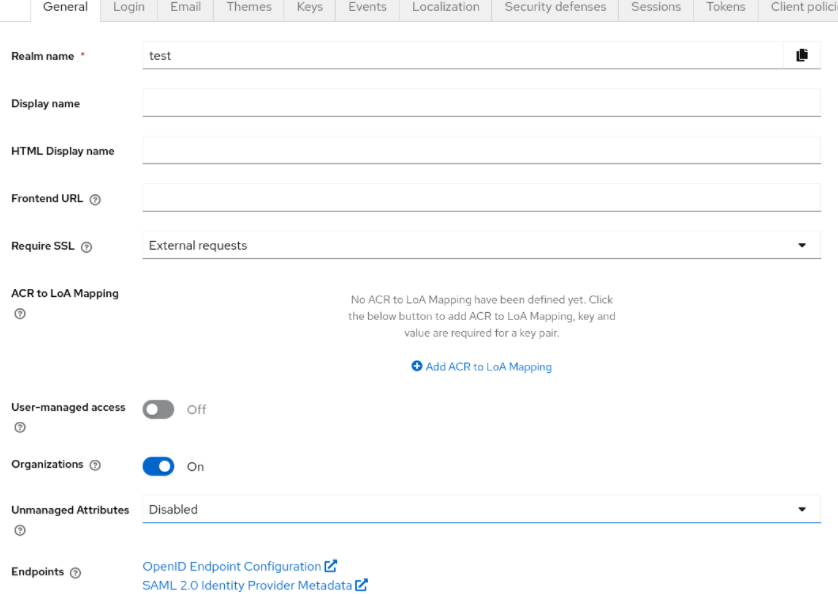Open help for User-managed access
Image resolution: width=838 pixels, height=594 pixels.
coord(18,426)
